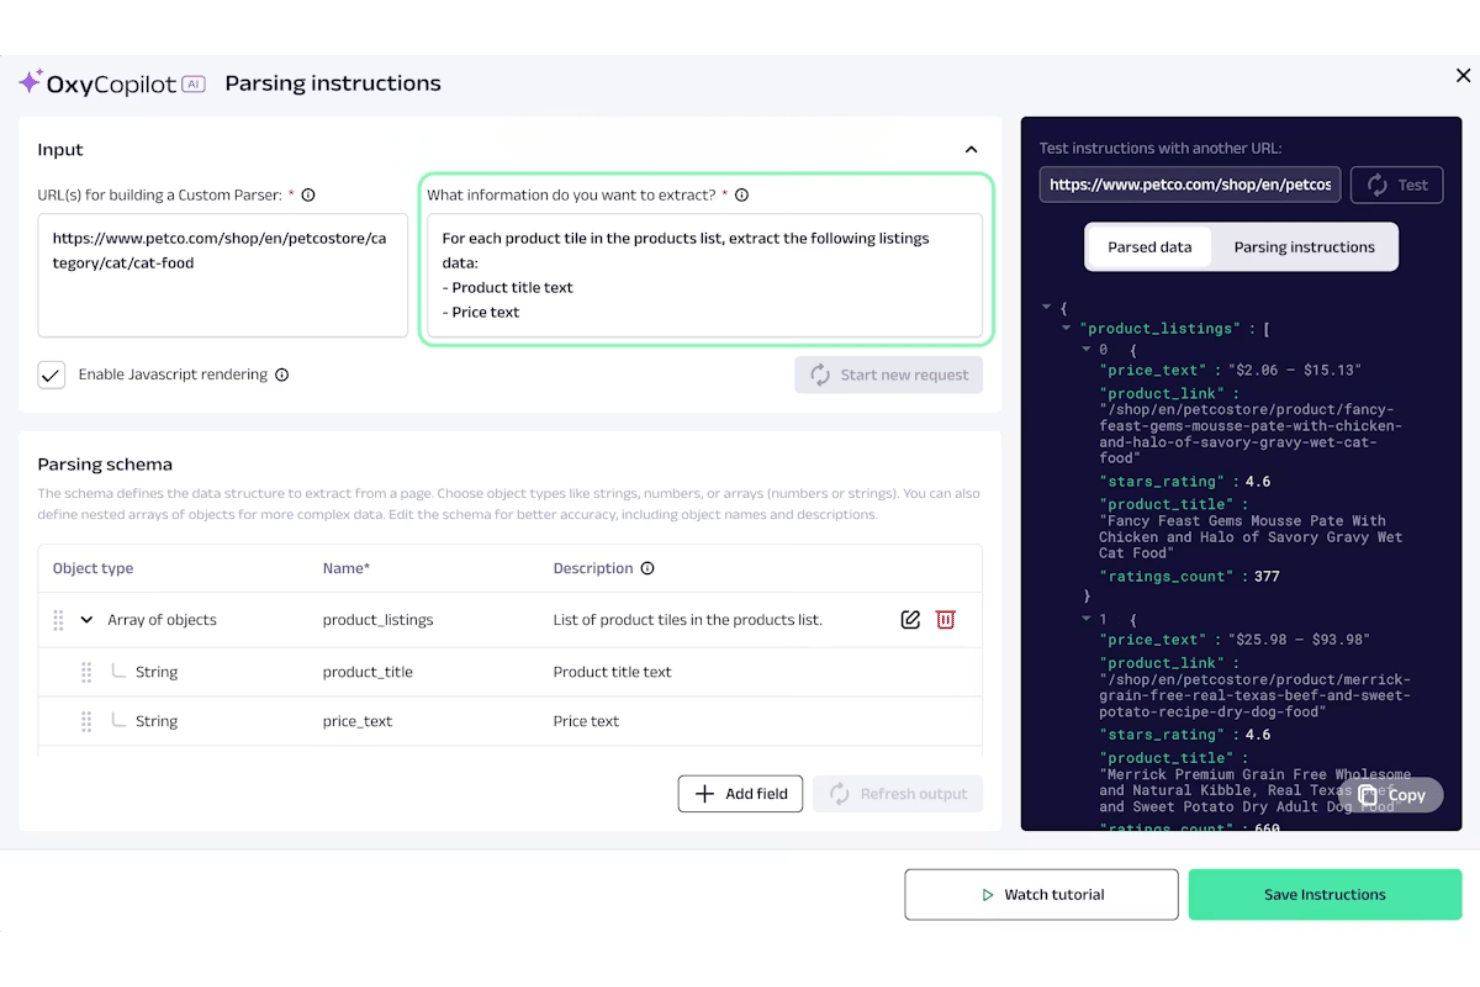Image resolution: width=1480 pixels, height=987 pixels.
Task: Edit the product_listings field
Action: [910, 620]
